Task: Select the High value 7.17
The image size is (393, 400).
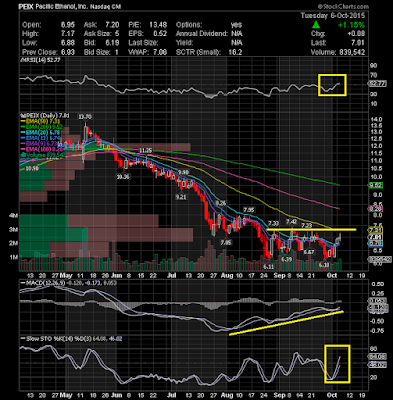Action: coord(68,34)
